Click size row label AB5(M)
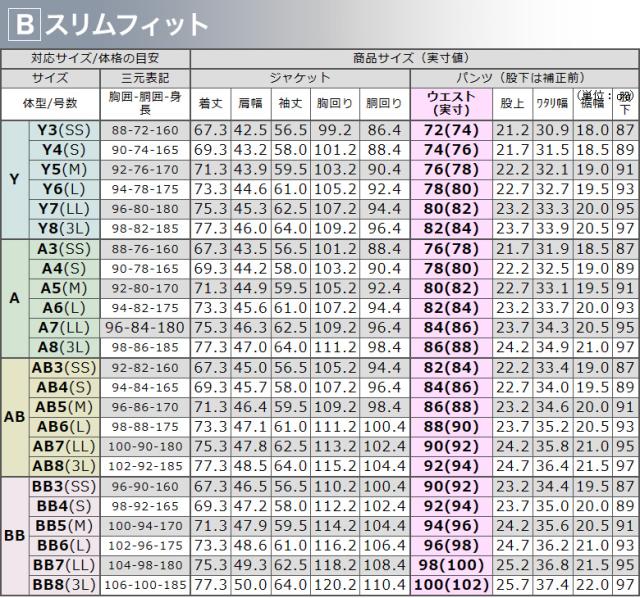The width and height of the screenshot is (640, 598). click(x=64, y=407)
